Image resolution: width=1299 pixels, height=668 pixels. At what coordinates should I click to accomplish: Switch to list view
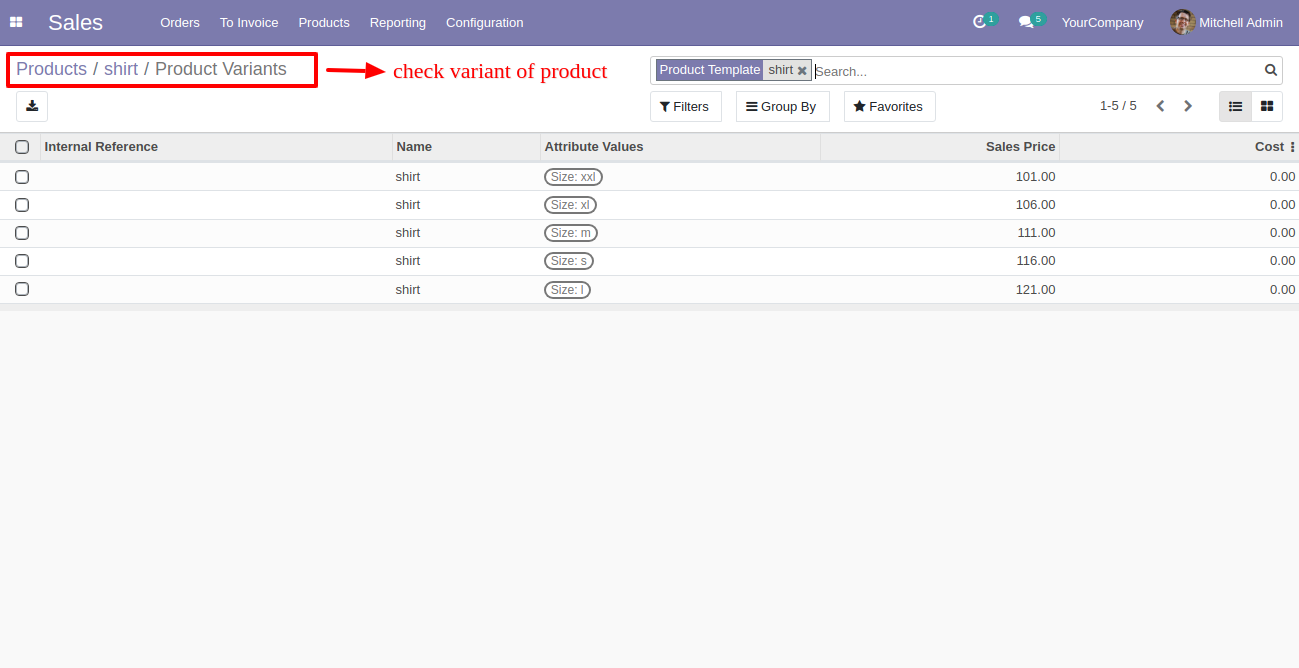pos(1235,106)
